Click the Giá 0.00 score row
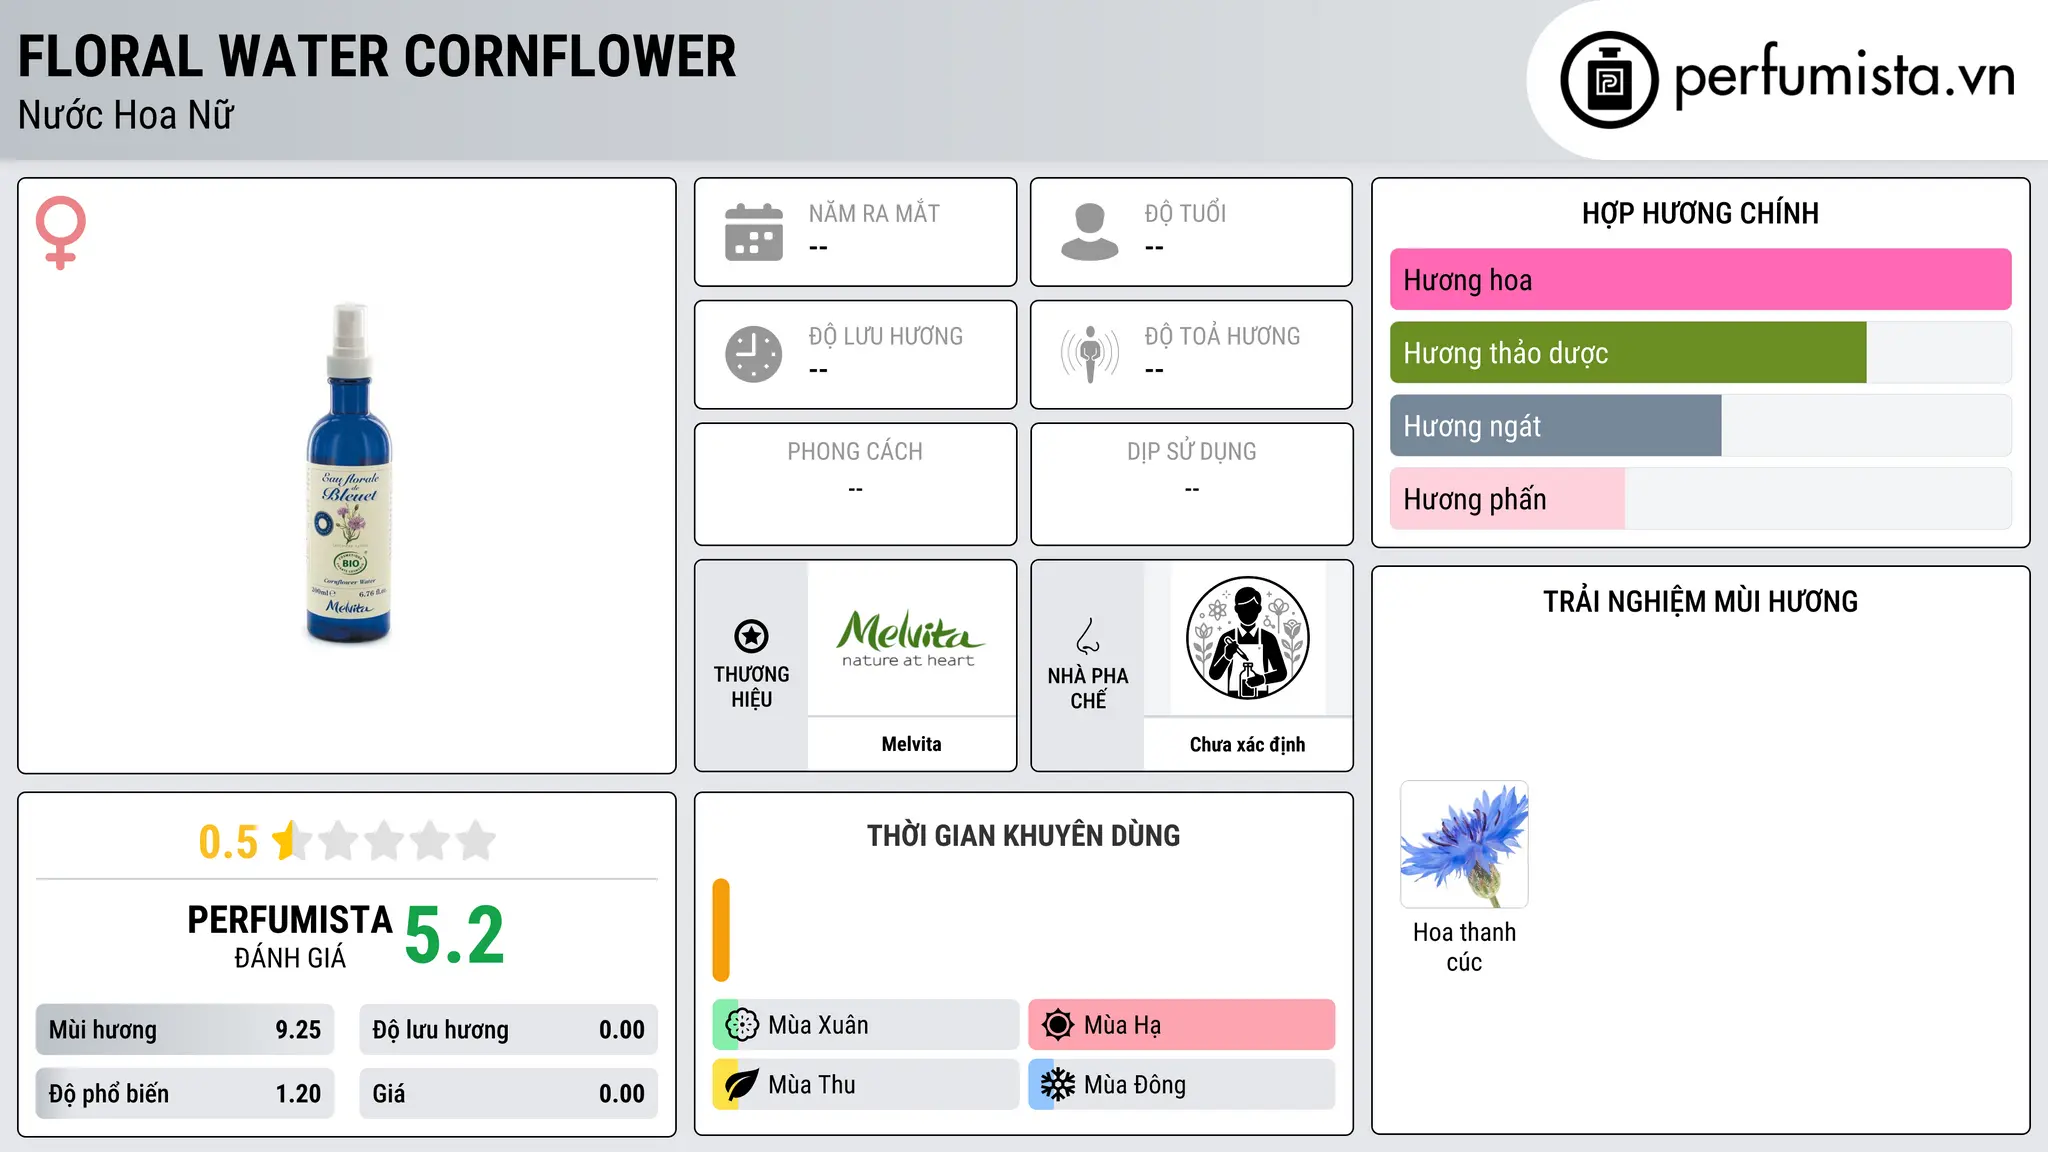 click(508, 1094)
